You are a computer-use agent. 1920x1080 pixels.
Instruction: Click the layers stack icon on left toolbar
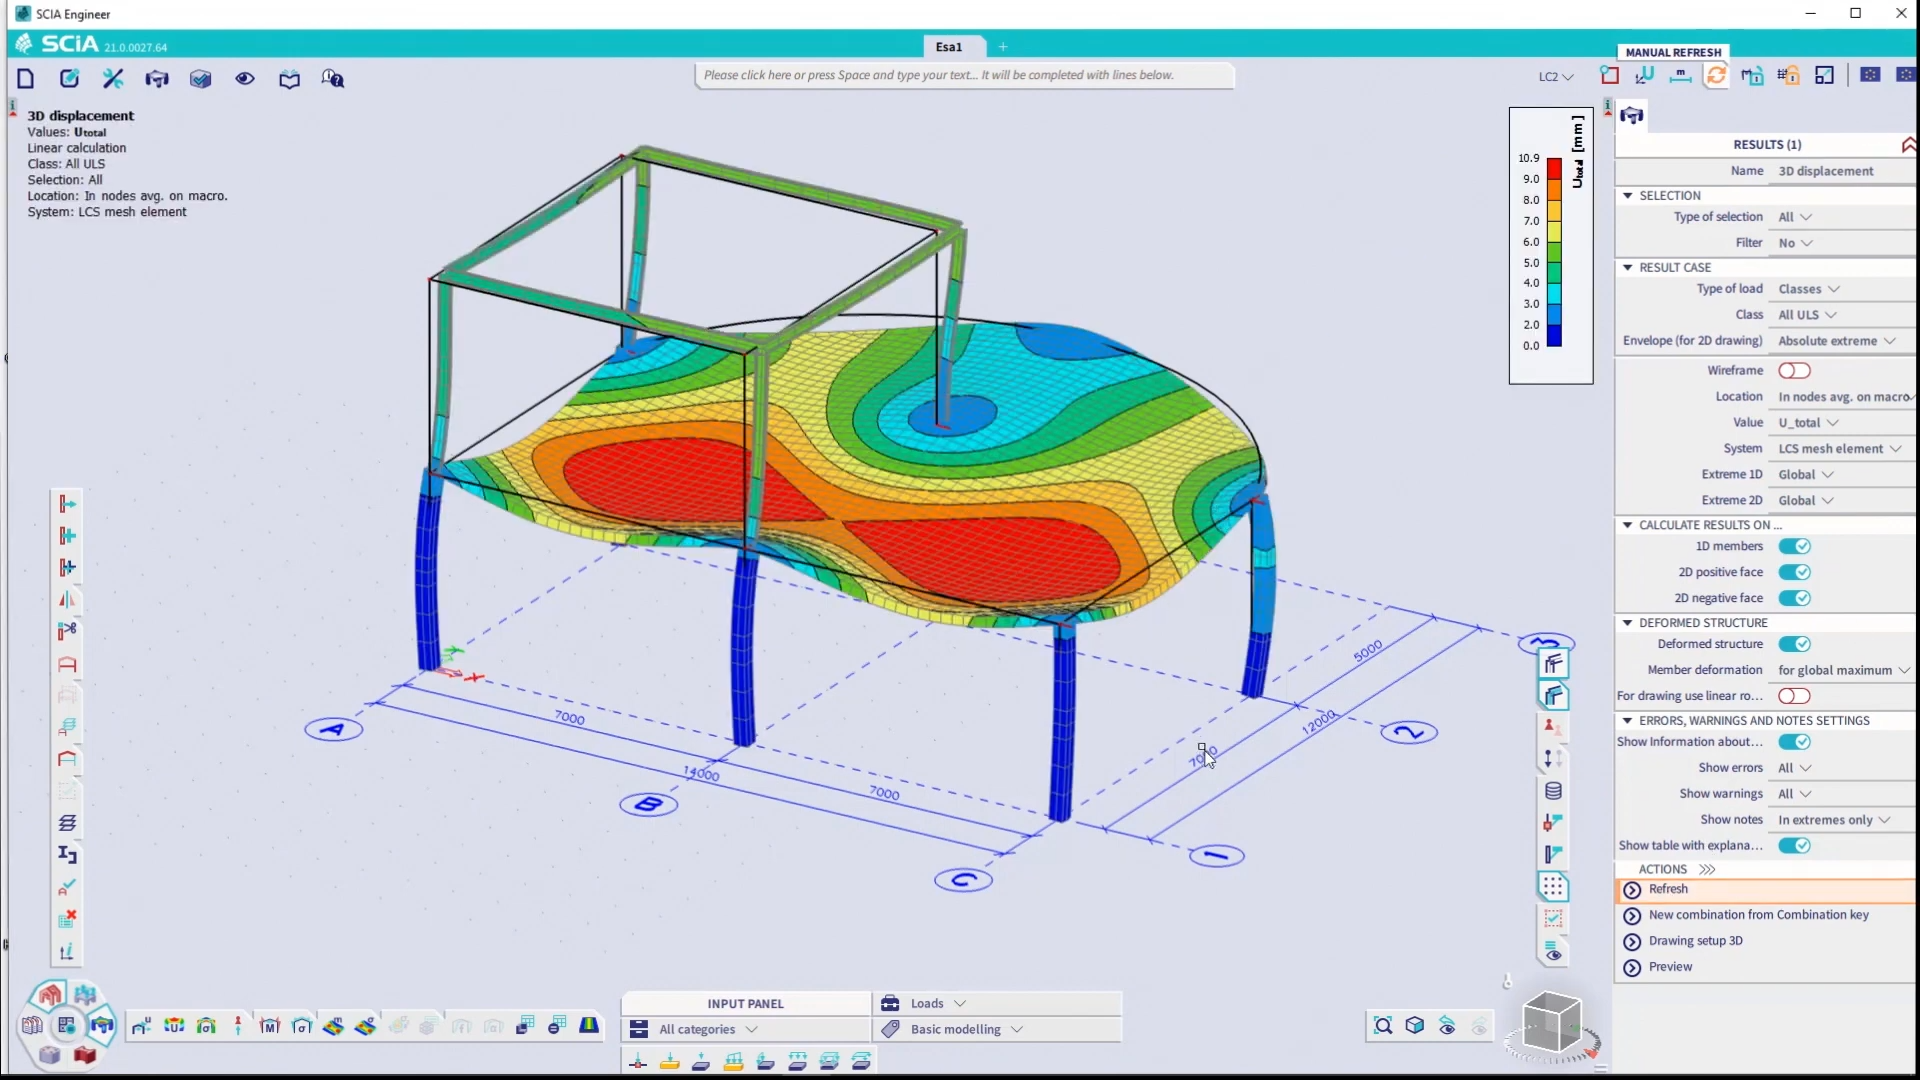(67, 823)
